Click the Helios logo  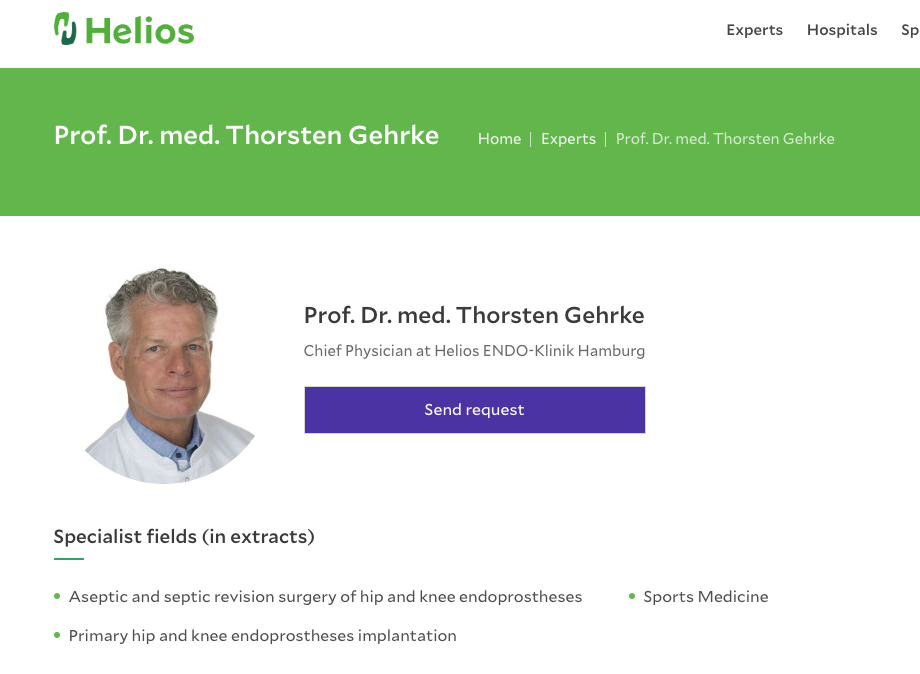[124, 30]
